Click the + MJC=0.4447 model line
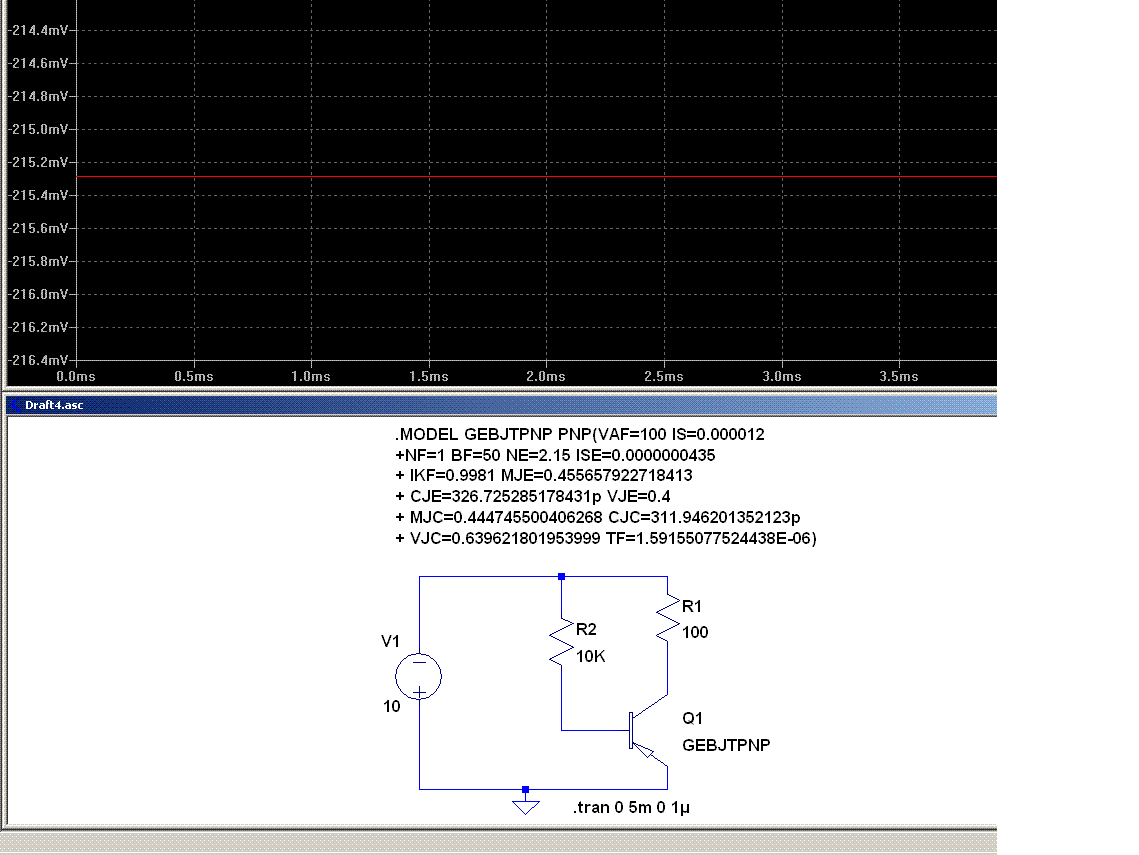Image resolution: width=1139 pixels, height=855 pixels. coord(597,518)
